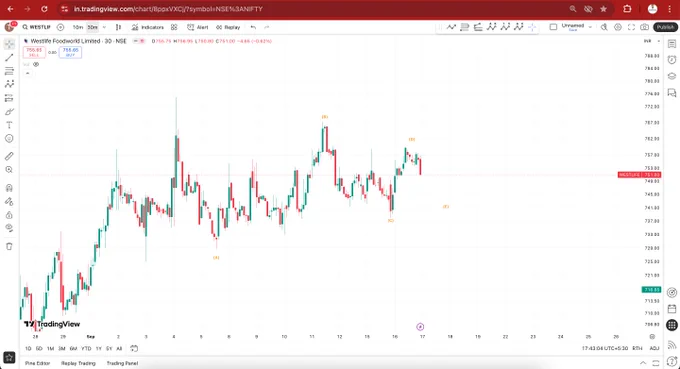Open the go to date calendar icon
Viewport: 680px width, 369px height.
[x=134, y=348]
